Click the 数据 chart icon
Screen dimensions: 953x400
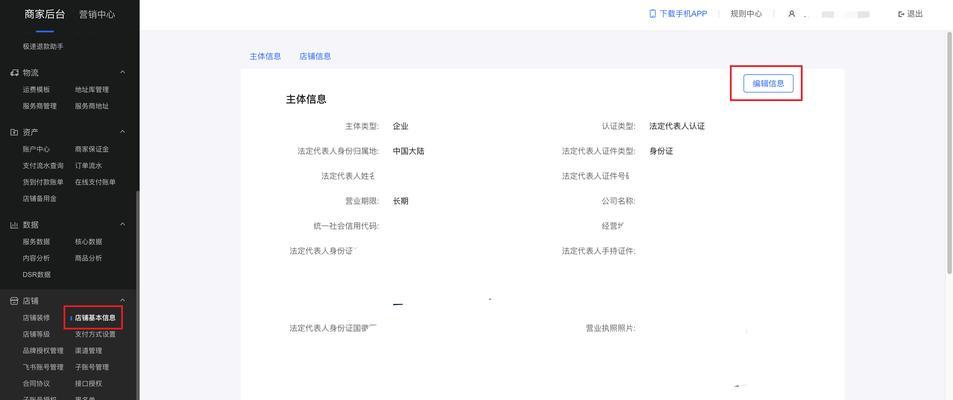15,225
